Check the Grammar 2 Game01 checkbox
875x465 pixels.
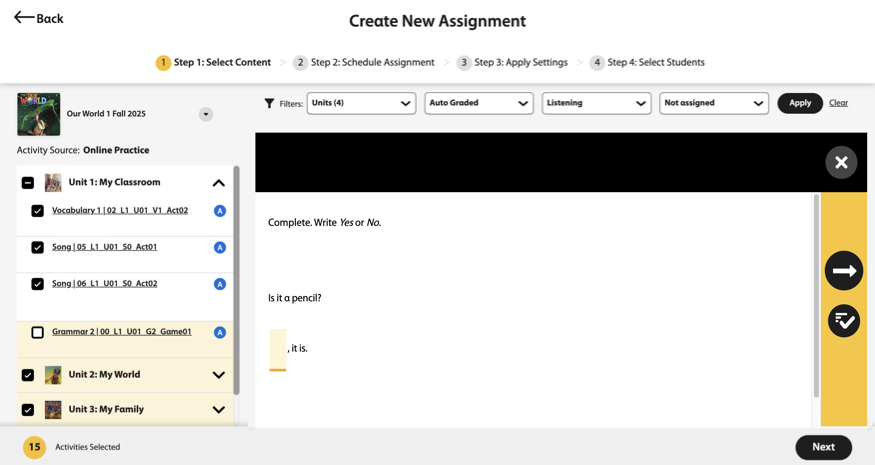[37, 333]
